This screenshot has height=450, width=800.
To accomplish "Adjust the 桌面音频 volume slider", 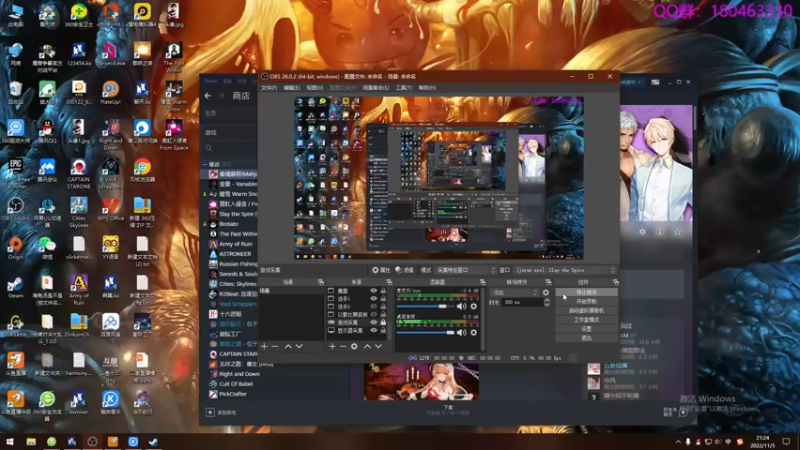I will tap(425, 332).
